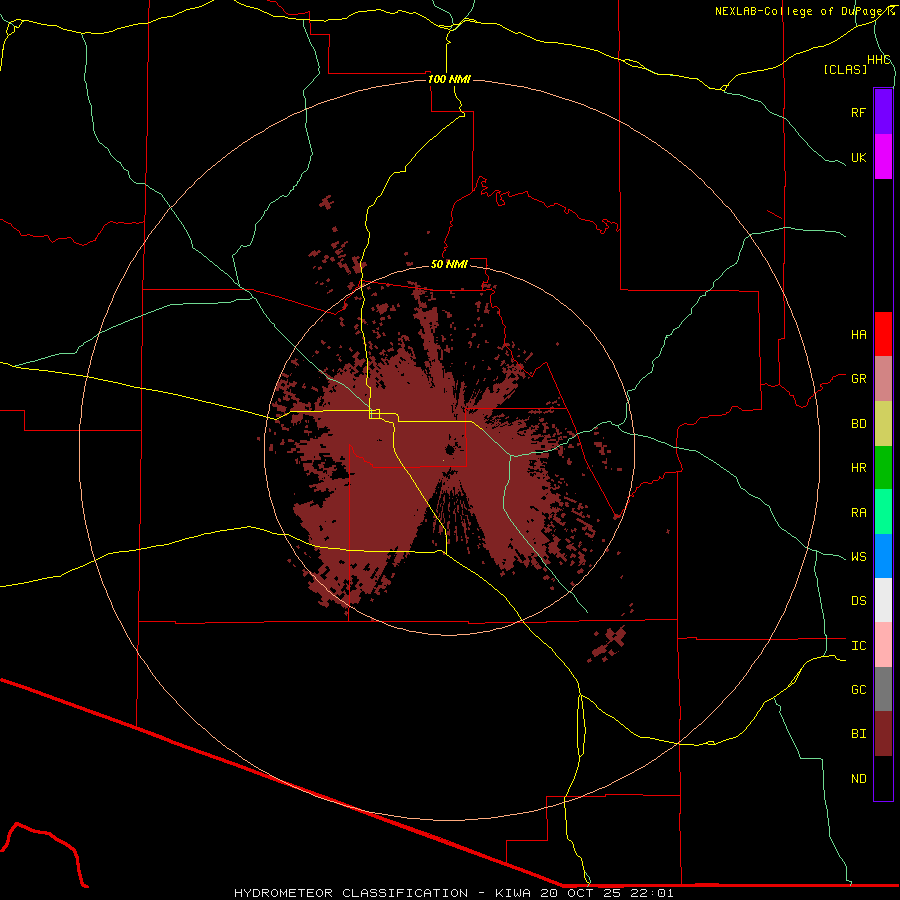The image size is (900, 900).
Task: Click the 100 NMI range ring label
Action: tap(449, 79)
